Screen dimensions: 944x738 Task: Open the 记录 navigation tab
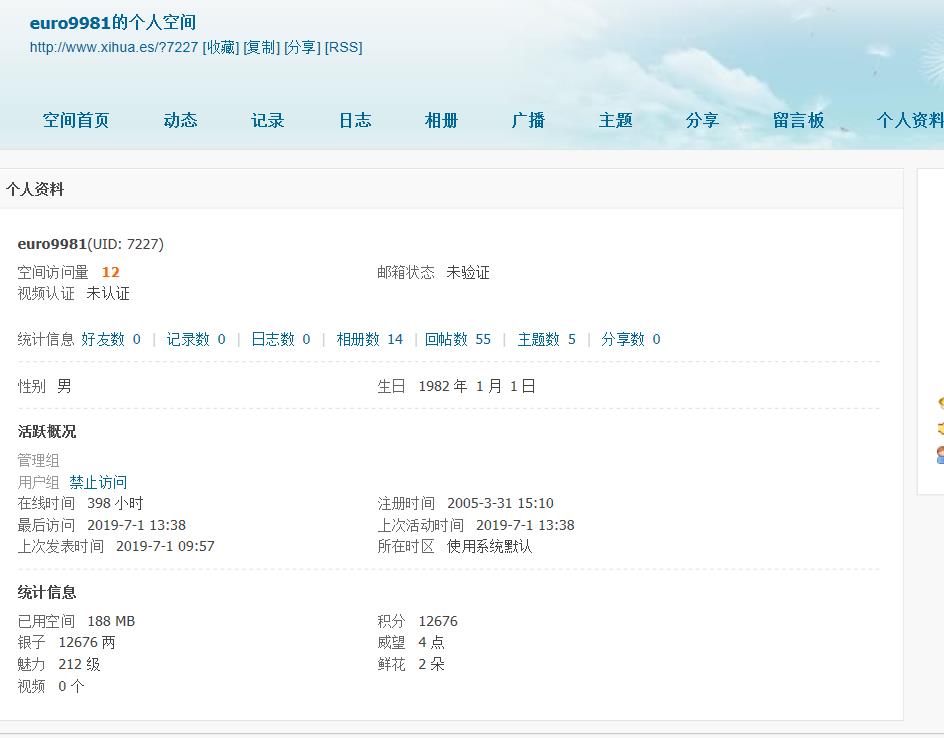[x=267, y=120]
